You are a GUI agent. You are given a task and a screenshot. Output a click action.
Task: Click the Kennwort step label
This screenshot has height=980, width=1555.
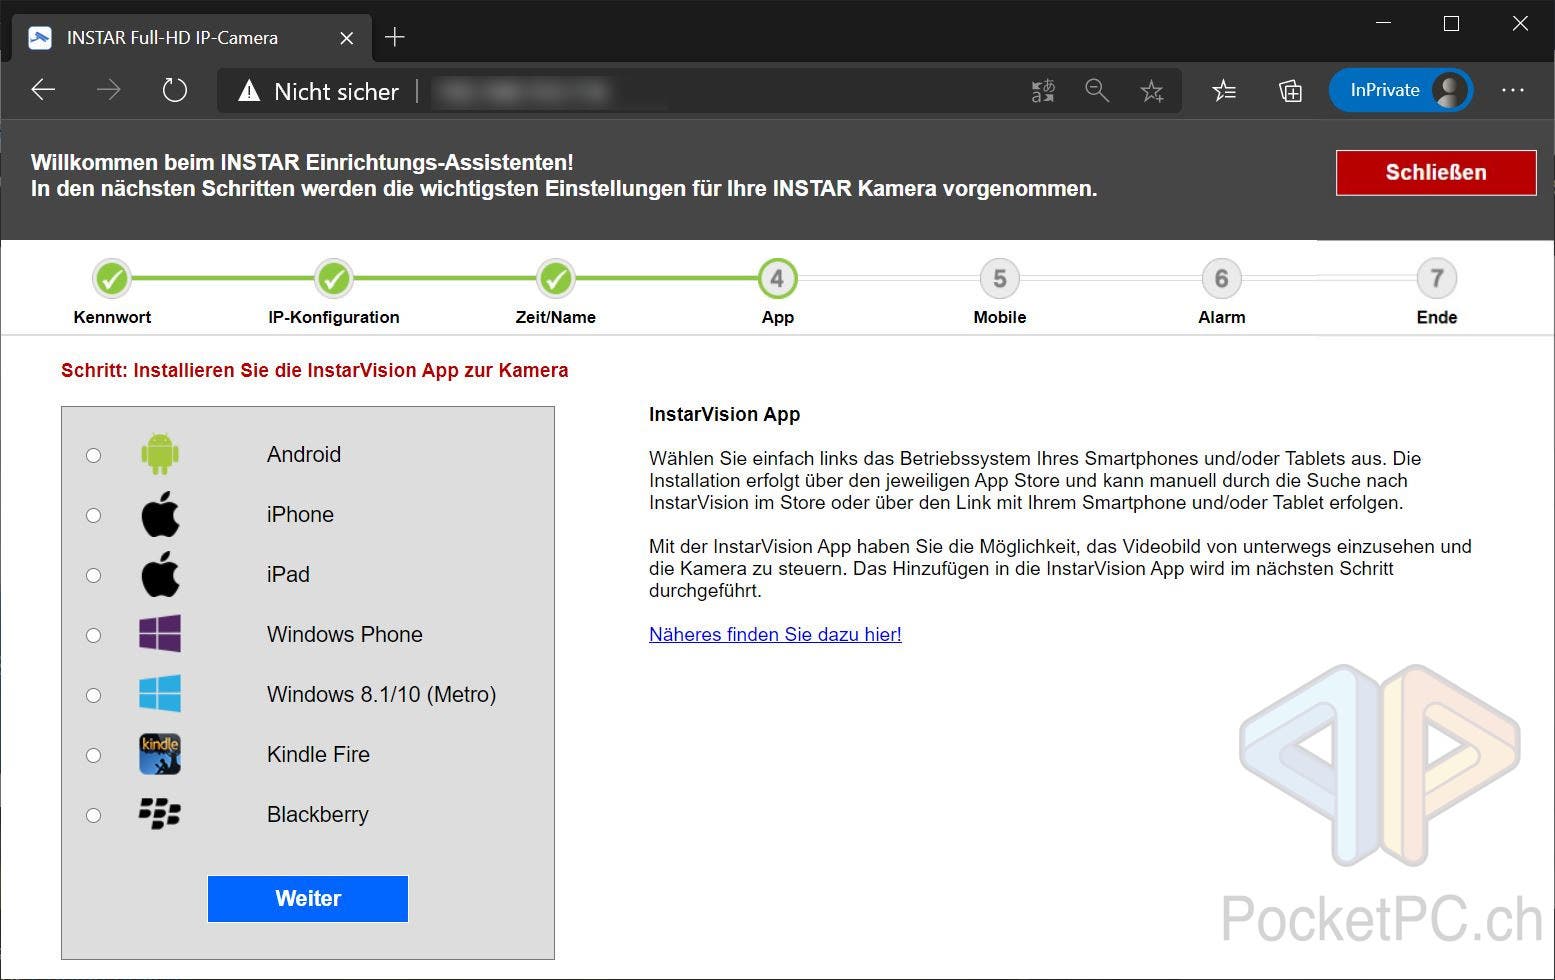(x=112, y=317)
